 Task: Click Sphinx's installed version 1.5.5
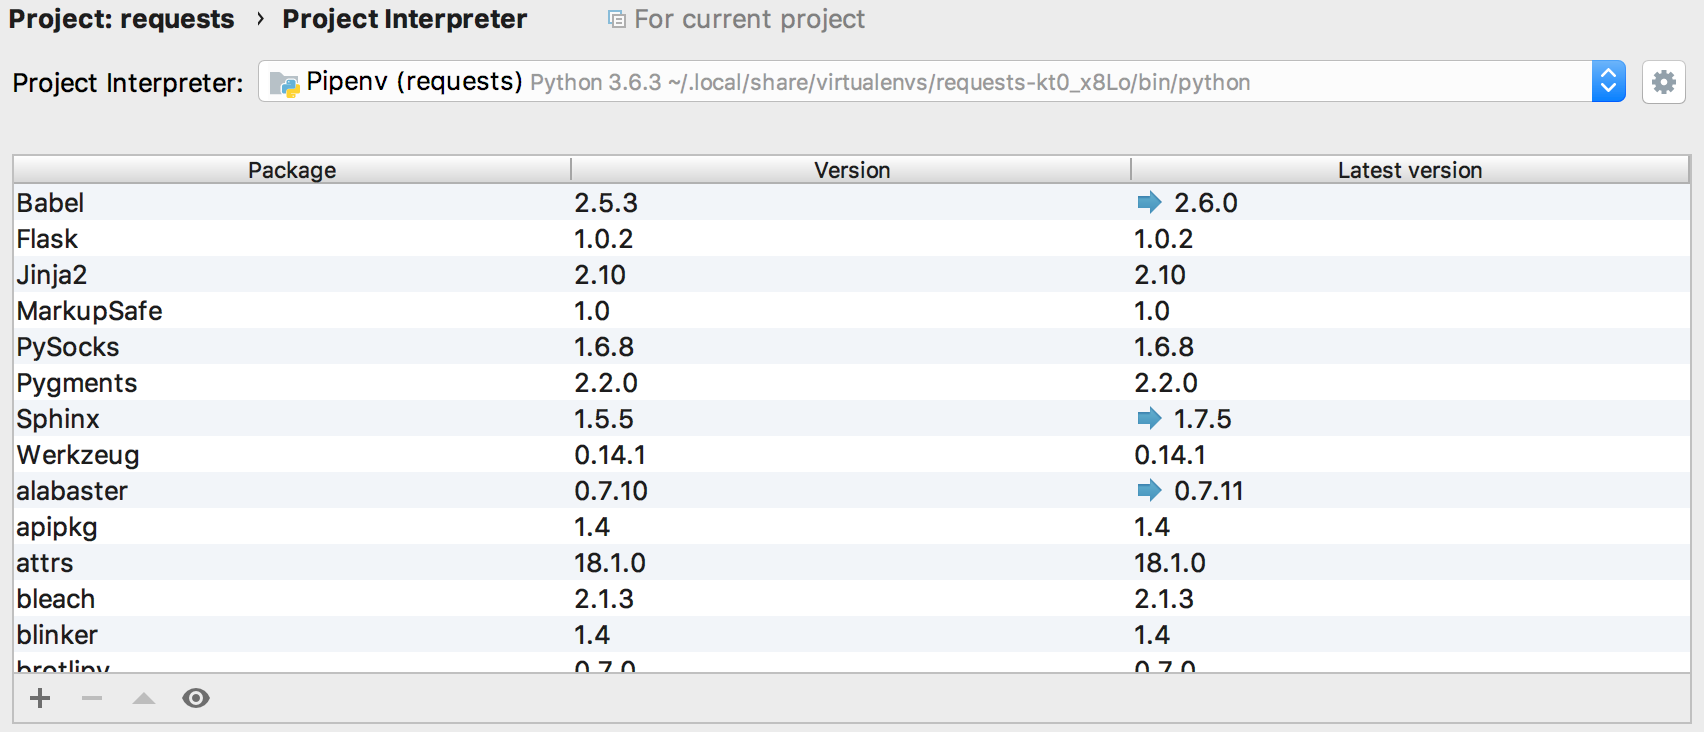604,418
